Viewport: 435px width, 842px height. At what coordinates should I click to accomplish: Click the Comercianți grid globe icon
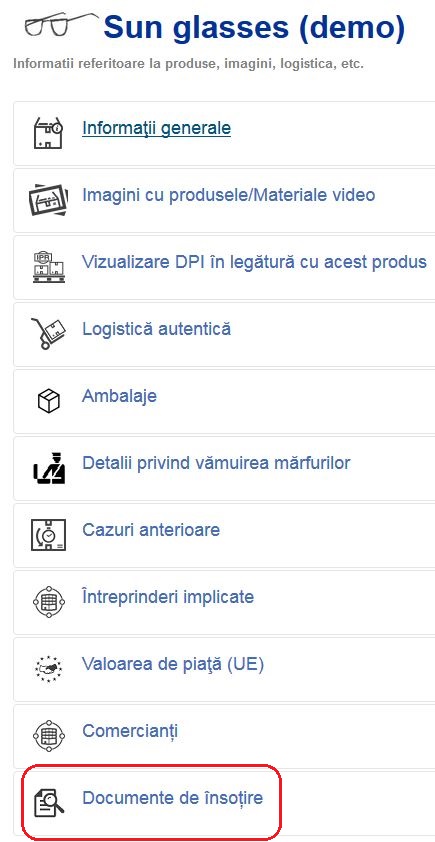[48, 736]
